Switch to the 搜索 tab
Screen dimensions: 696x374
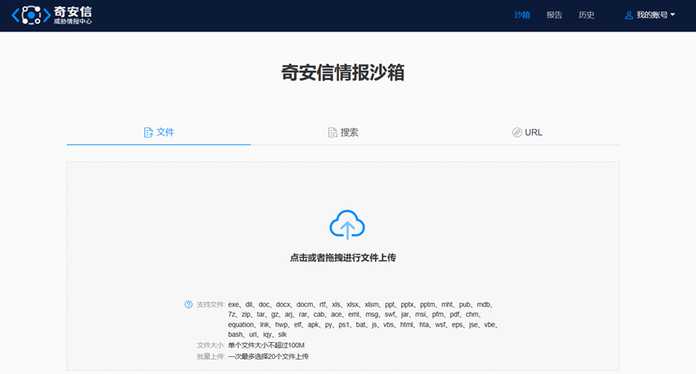coord(343,132)
